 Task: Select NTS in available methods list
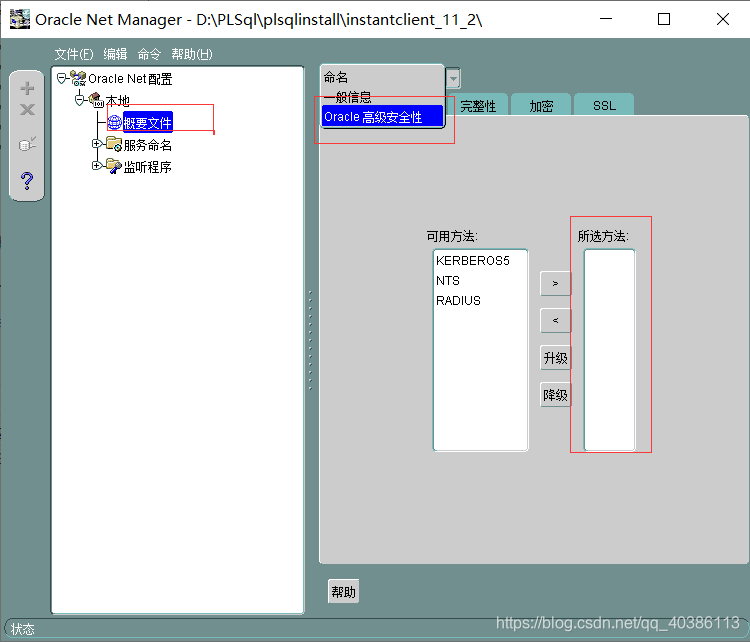point(448,281)
